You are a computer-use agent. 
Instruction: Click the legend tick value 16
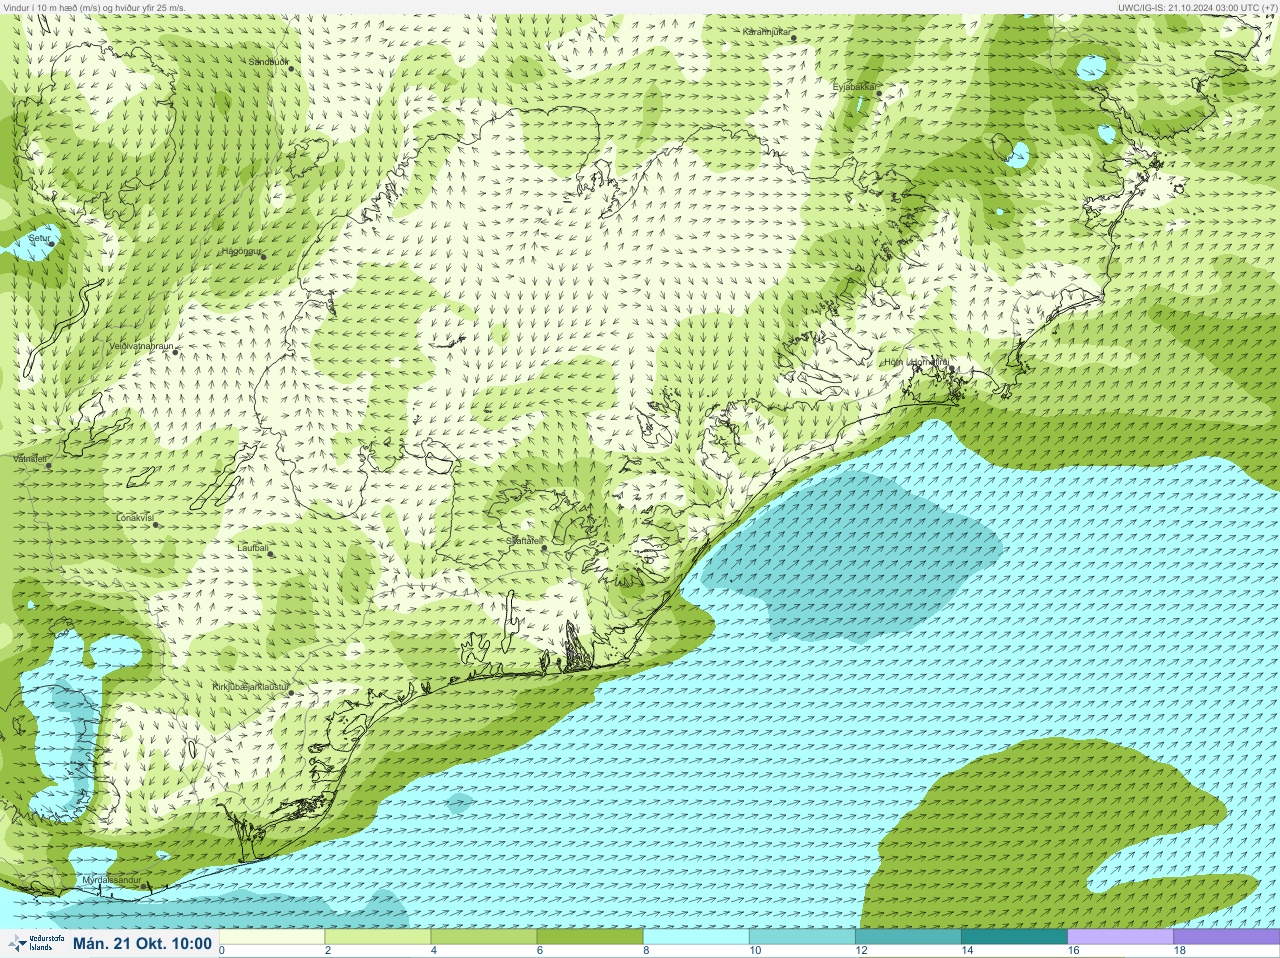1072,951
